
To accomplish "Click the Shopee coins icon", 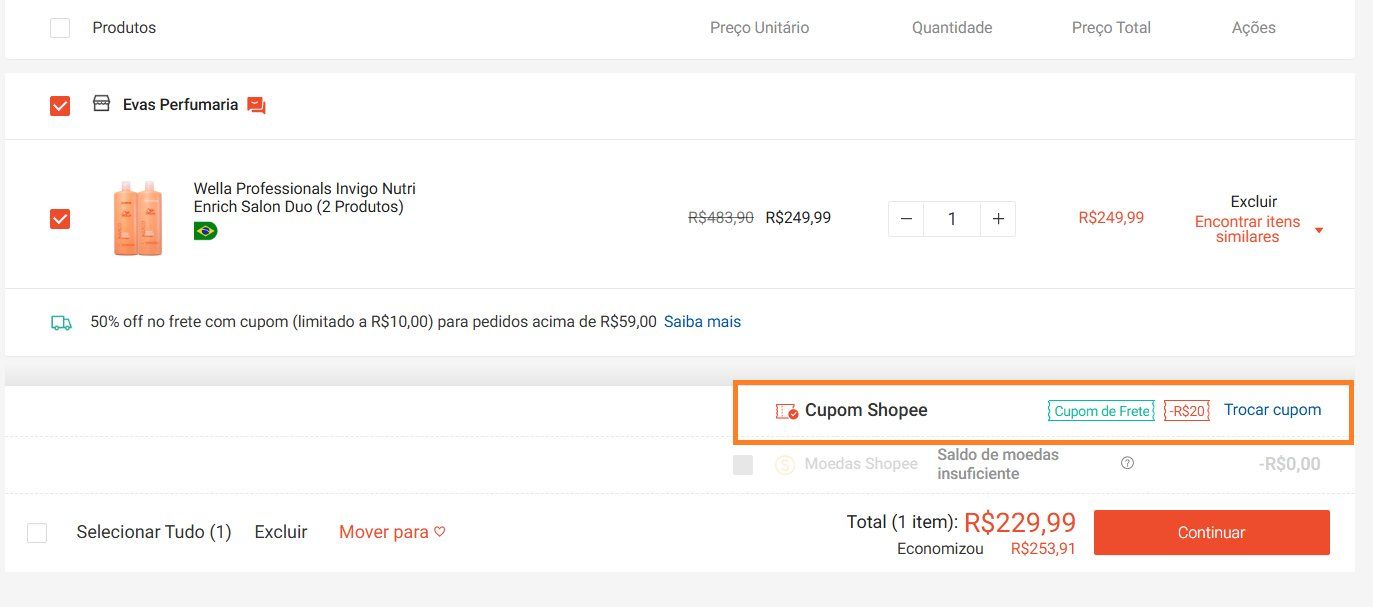I will click(x=786, y=464).
